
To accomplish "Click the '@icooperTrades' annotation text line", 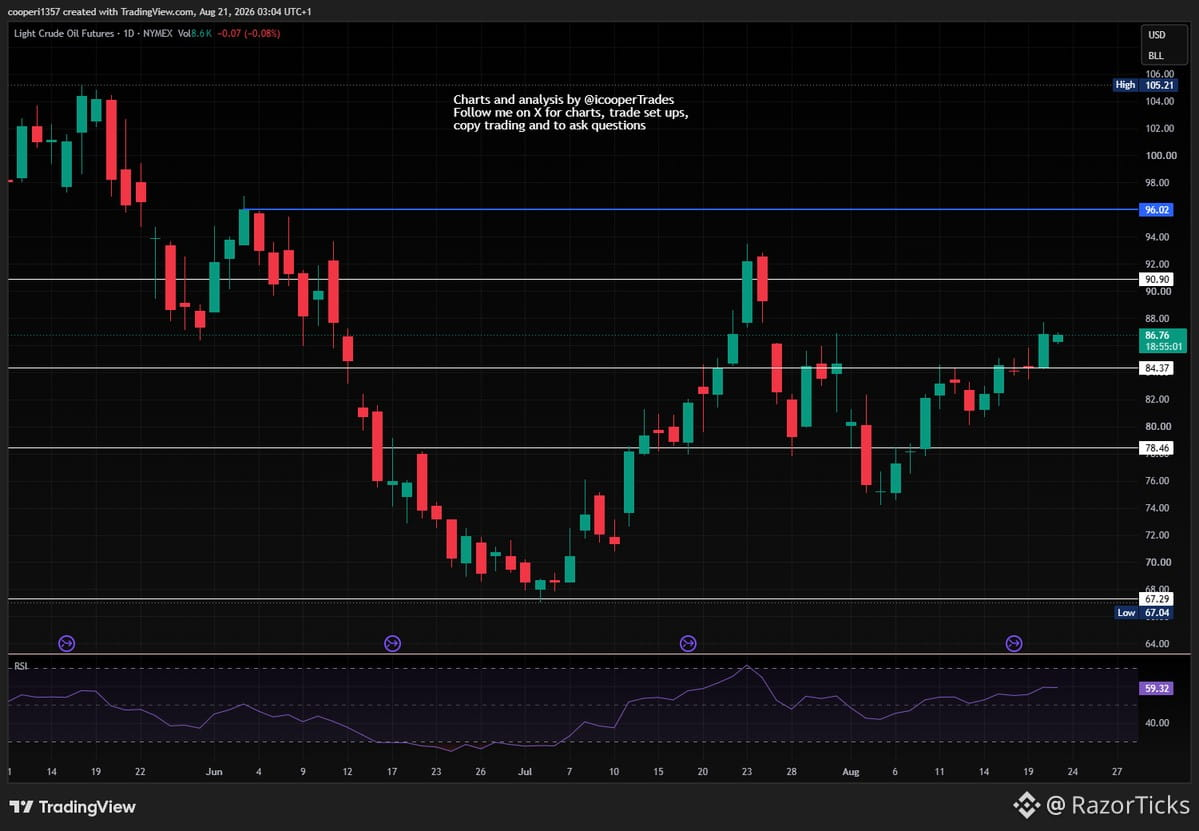I will click(564, 99).
